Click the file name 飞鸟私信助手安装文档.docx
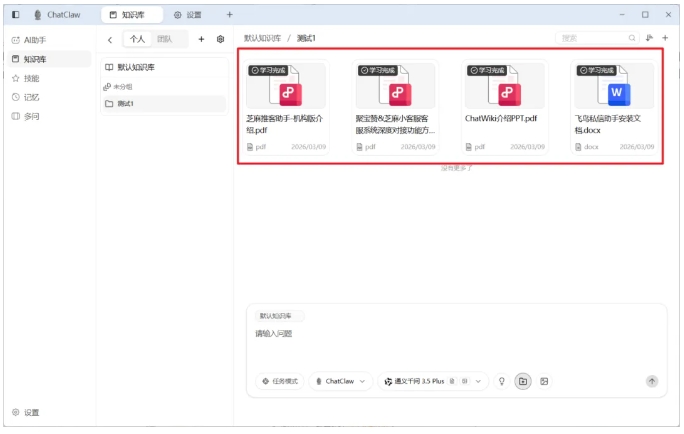Image resolution: width=684 pixels, height=434 pixels. [x=608, y=124]
